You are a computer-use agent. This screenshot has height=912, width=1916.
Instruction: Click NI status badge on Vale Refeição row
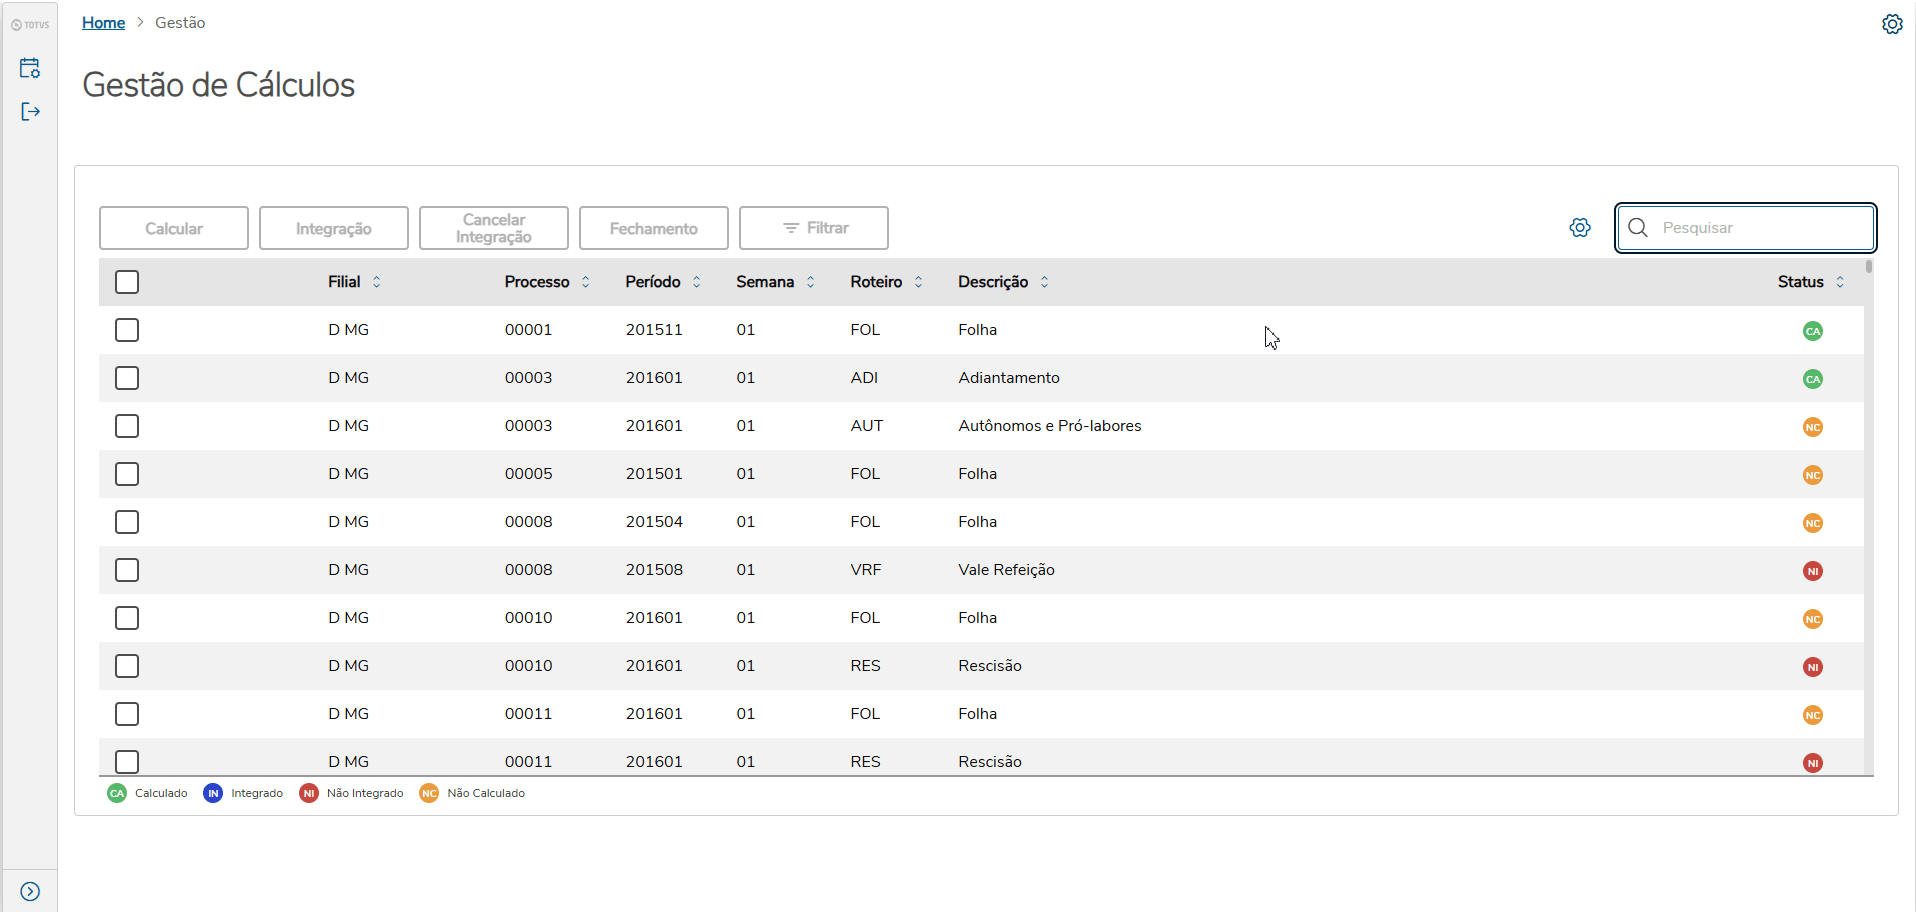(1812, 571)
